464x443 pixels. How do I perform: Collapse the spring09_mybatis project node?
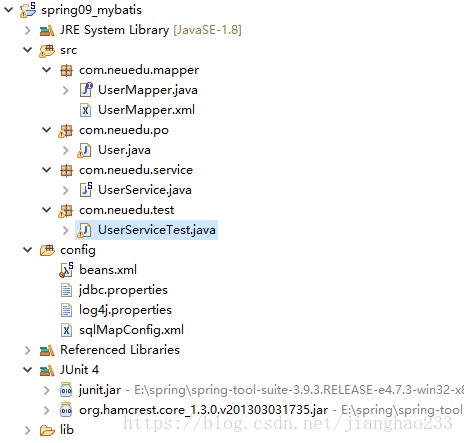(9, 10)
